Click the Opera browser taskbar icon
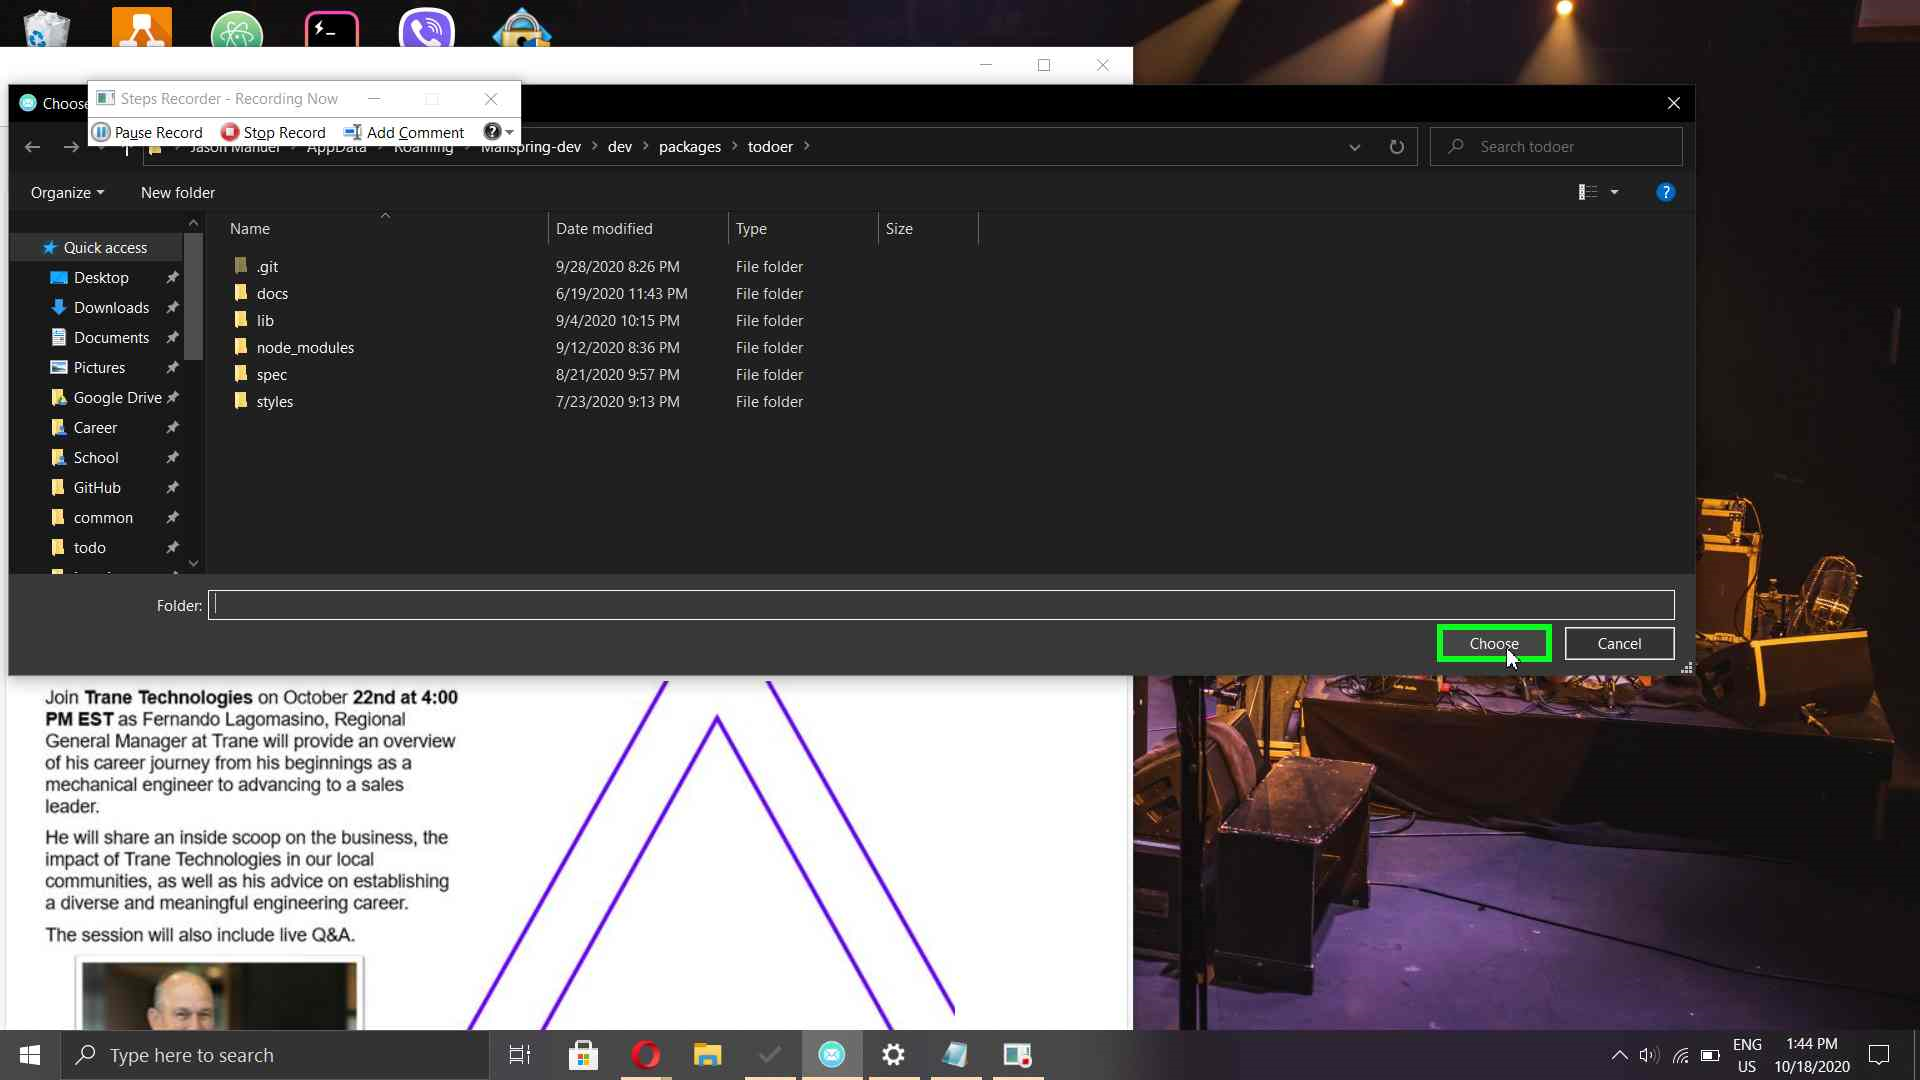Image resolution: width=1920 pixels, height=1080 pixels. tap(645, 1055)
